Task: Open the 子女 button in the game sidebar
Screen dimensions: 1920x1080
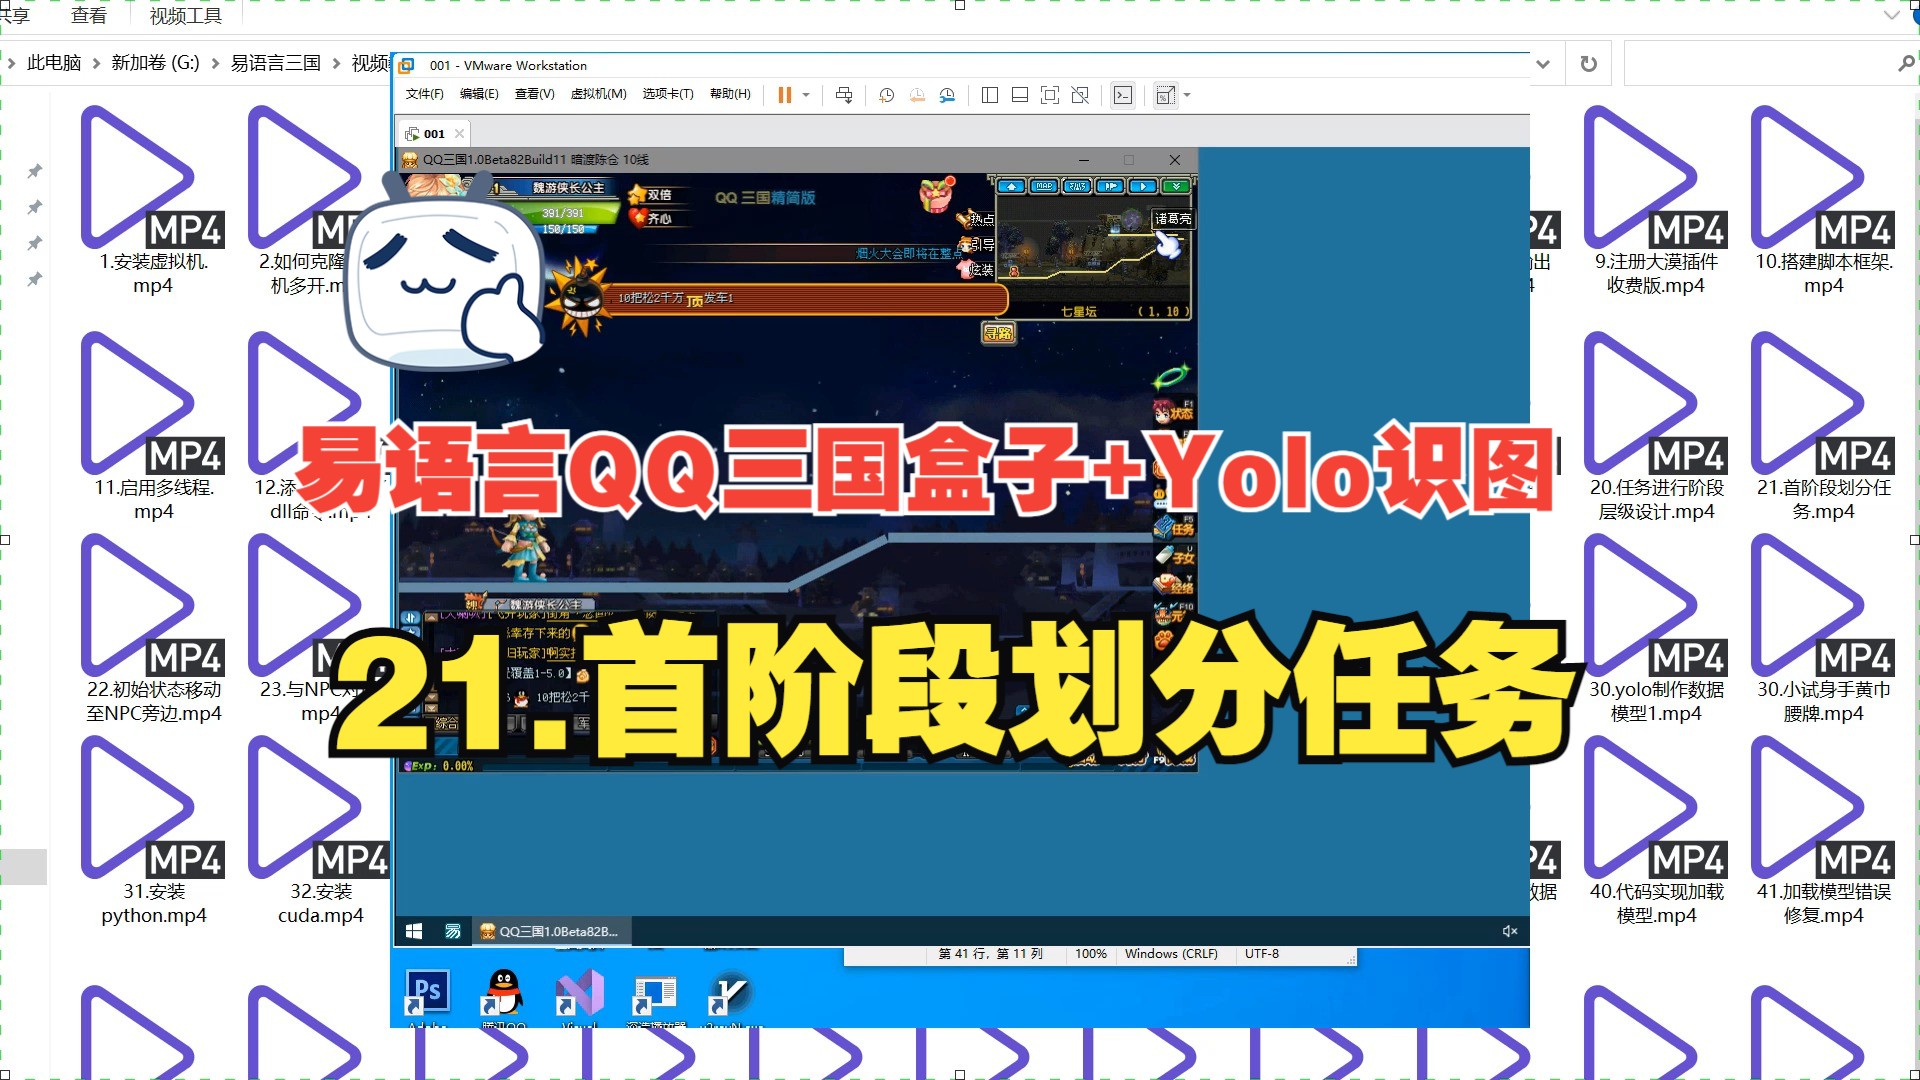Action: click(x=1174, y=556)
